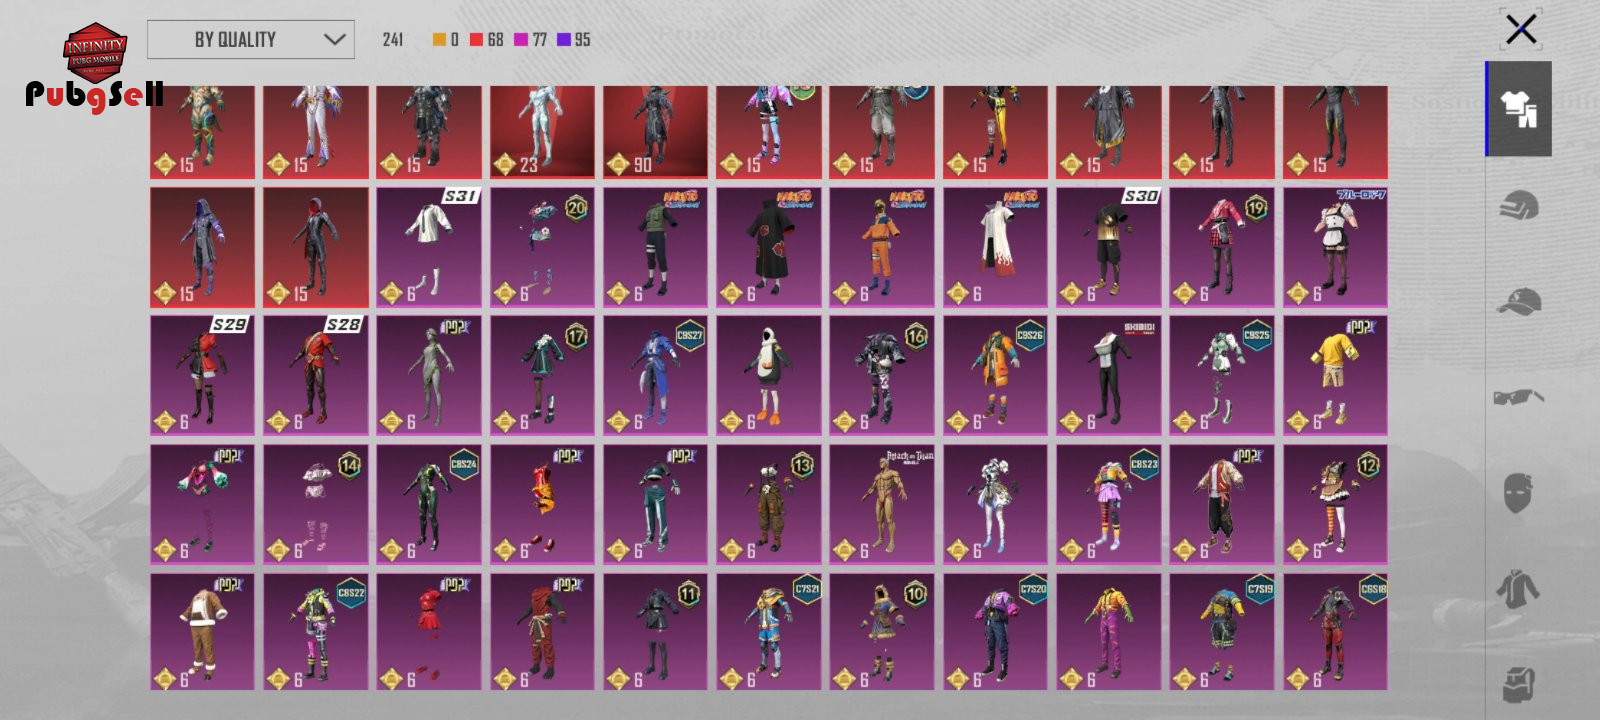
Task: Choose the Attack on Titan outfit
Action: tap(882, 505)
